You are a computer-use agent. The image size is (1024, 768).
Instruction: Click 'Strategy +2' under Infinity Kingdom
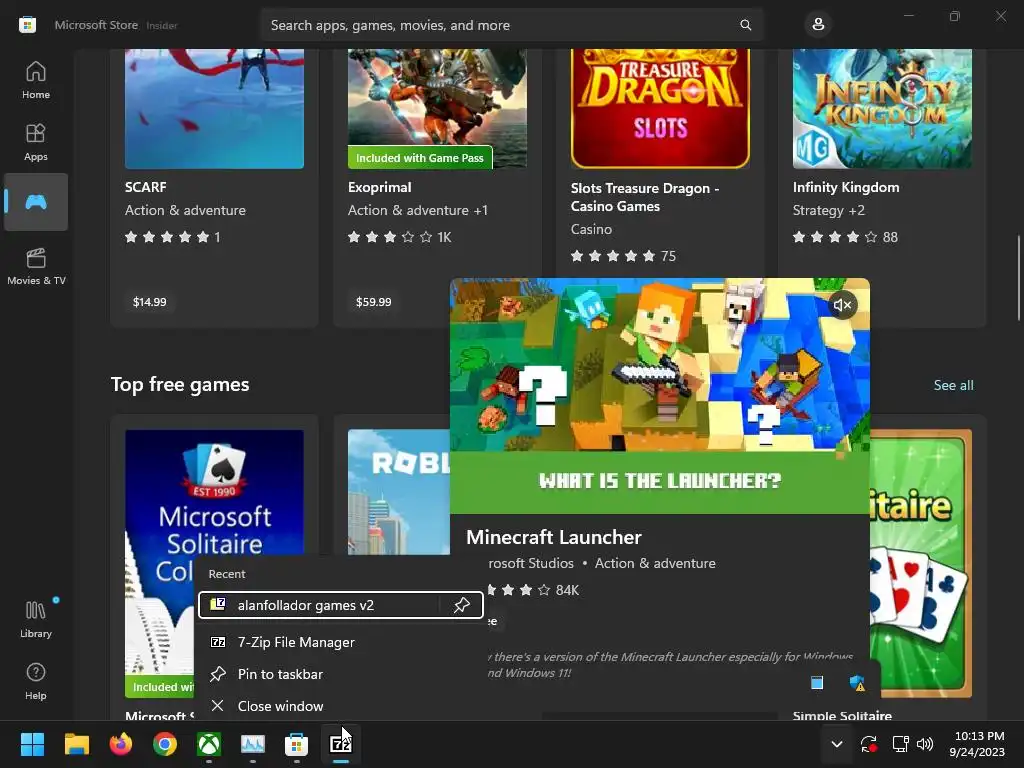point(829,210)
